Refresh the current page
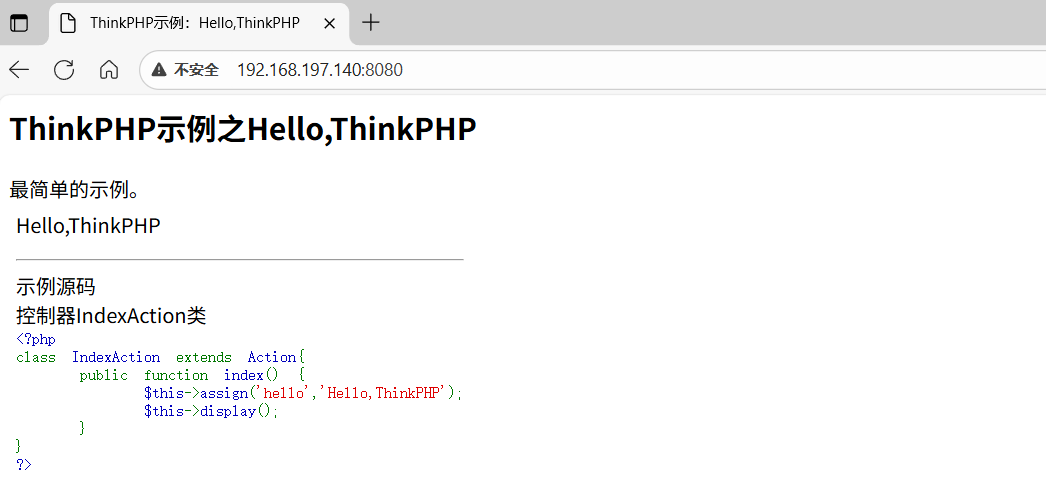1046x494 pixels. [x=64, y=69]
